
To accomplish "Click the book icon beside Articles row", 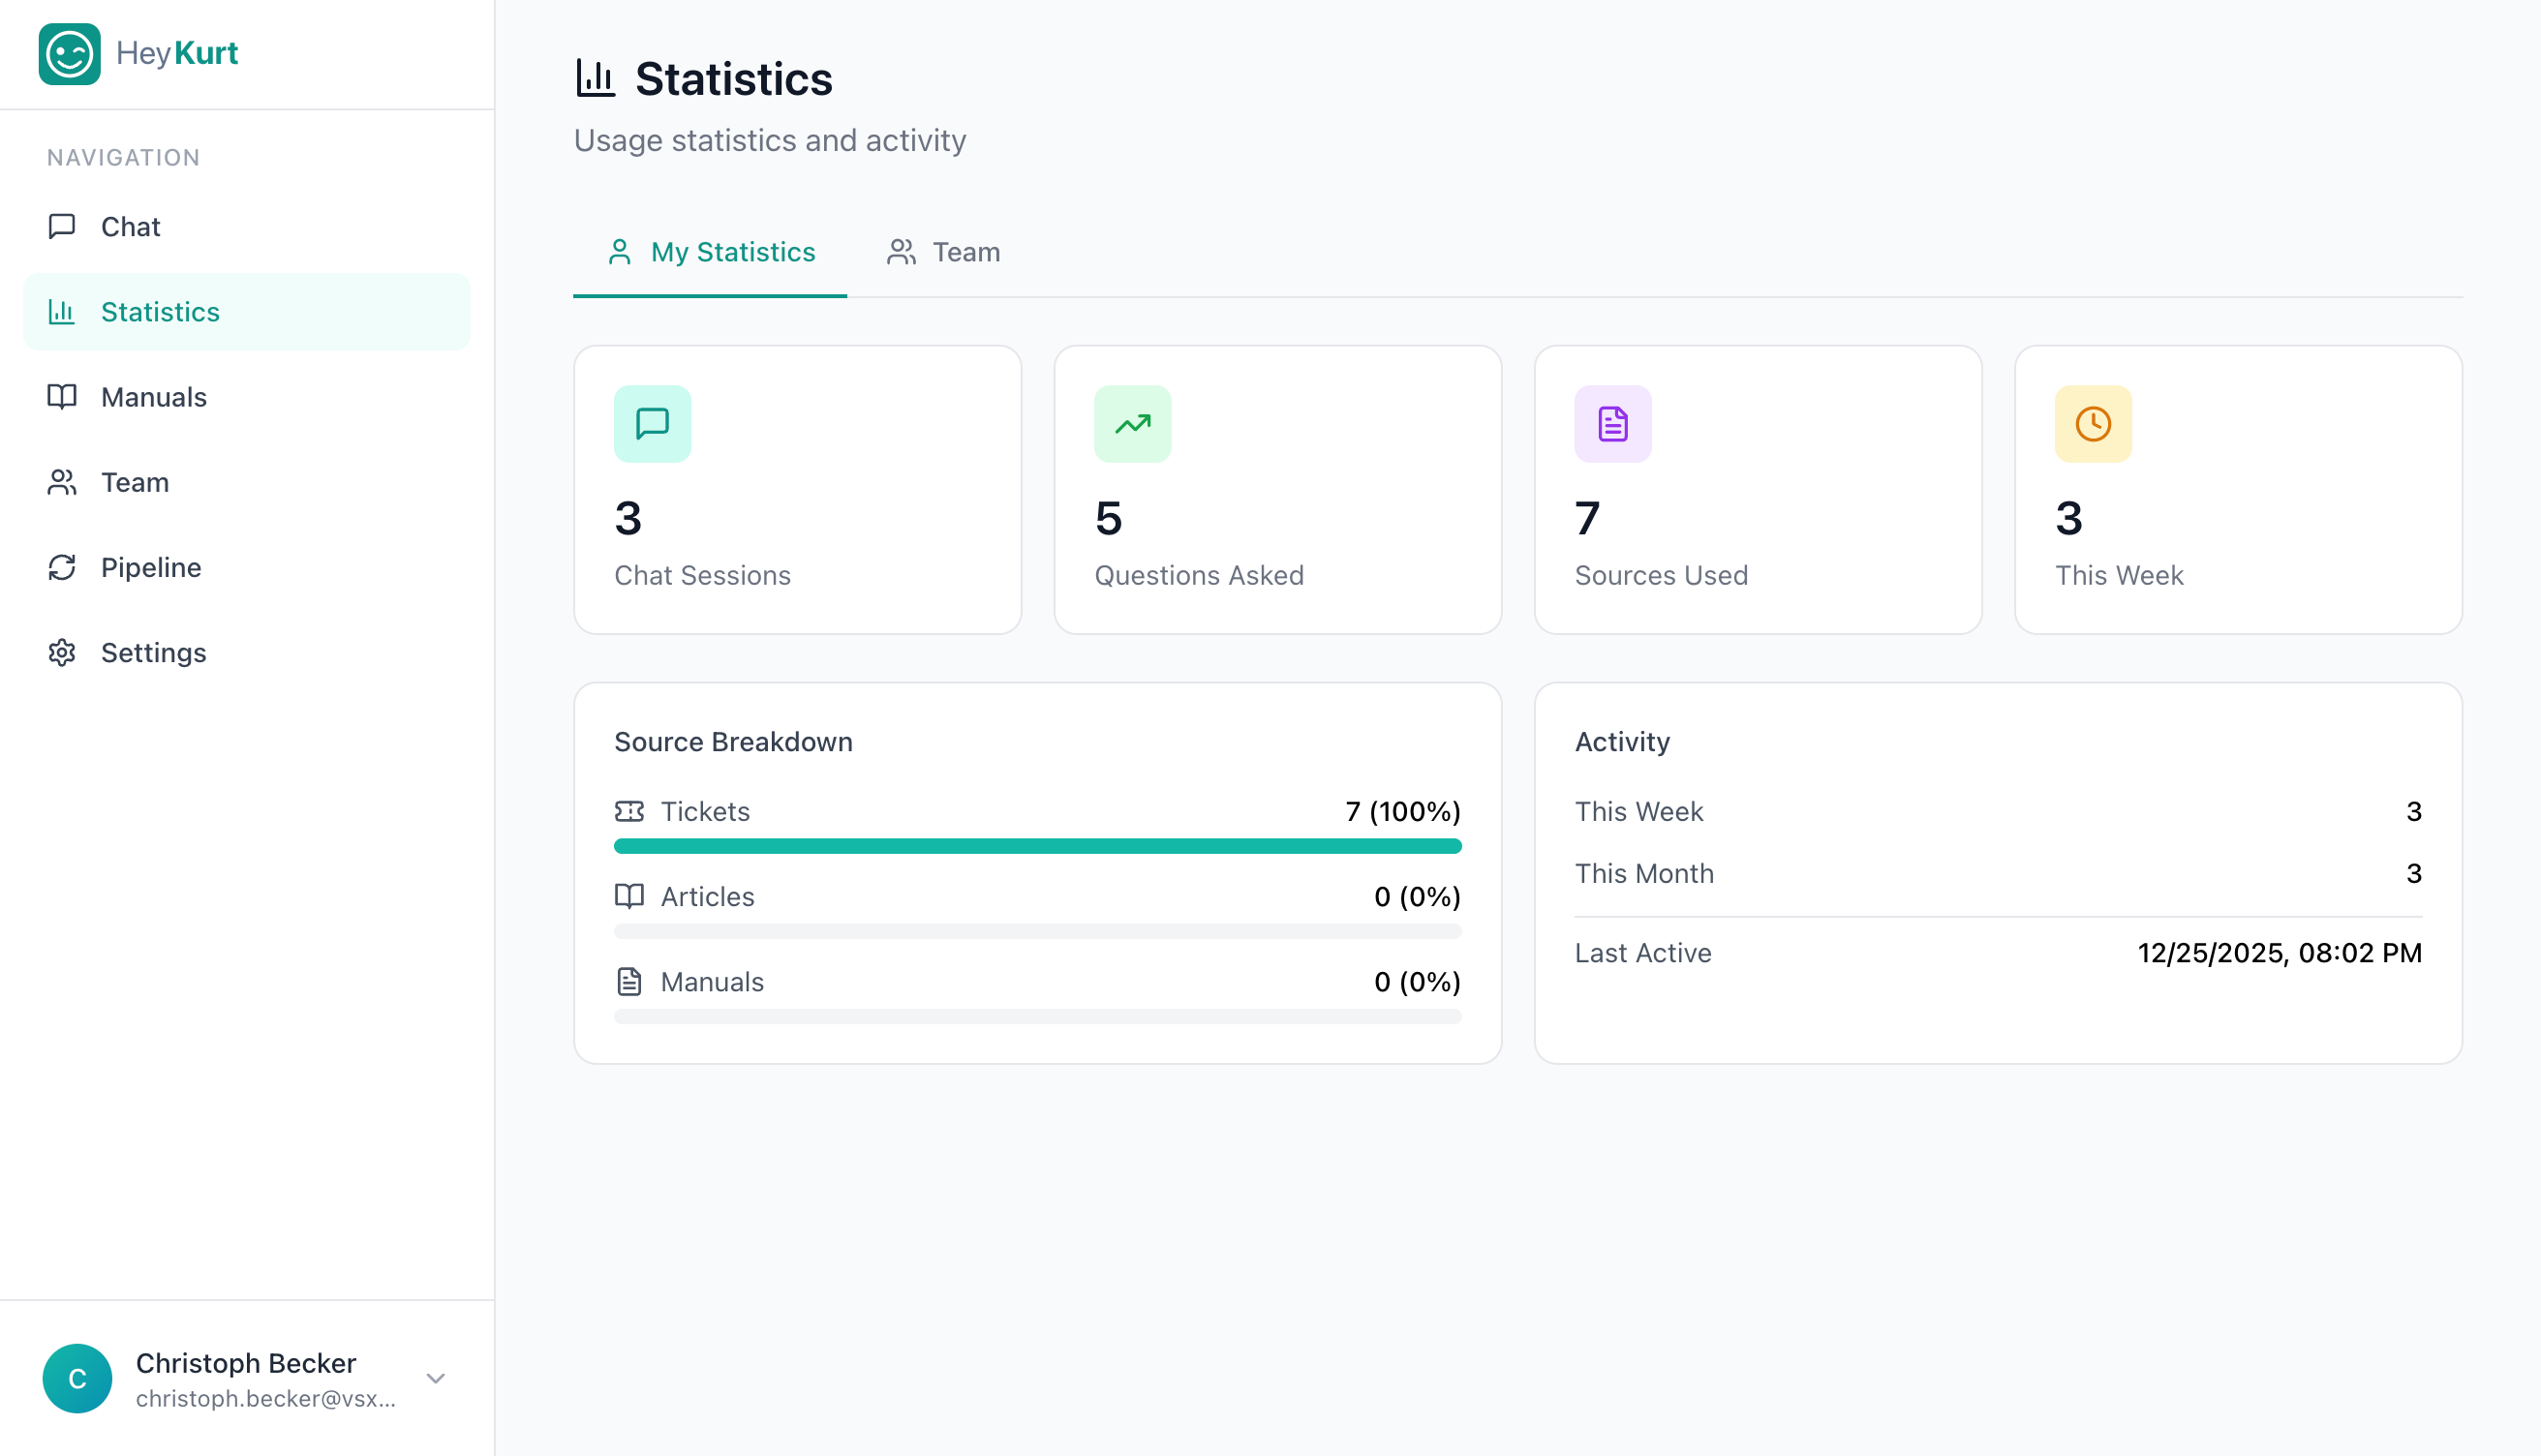I will pyautogui.click(x=630, y=896).
